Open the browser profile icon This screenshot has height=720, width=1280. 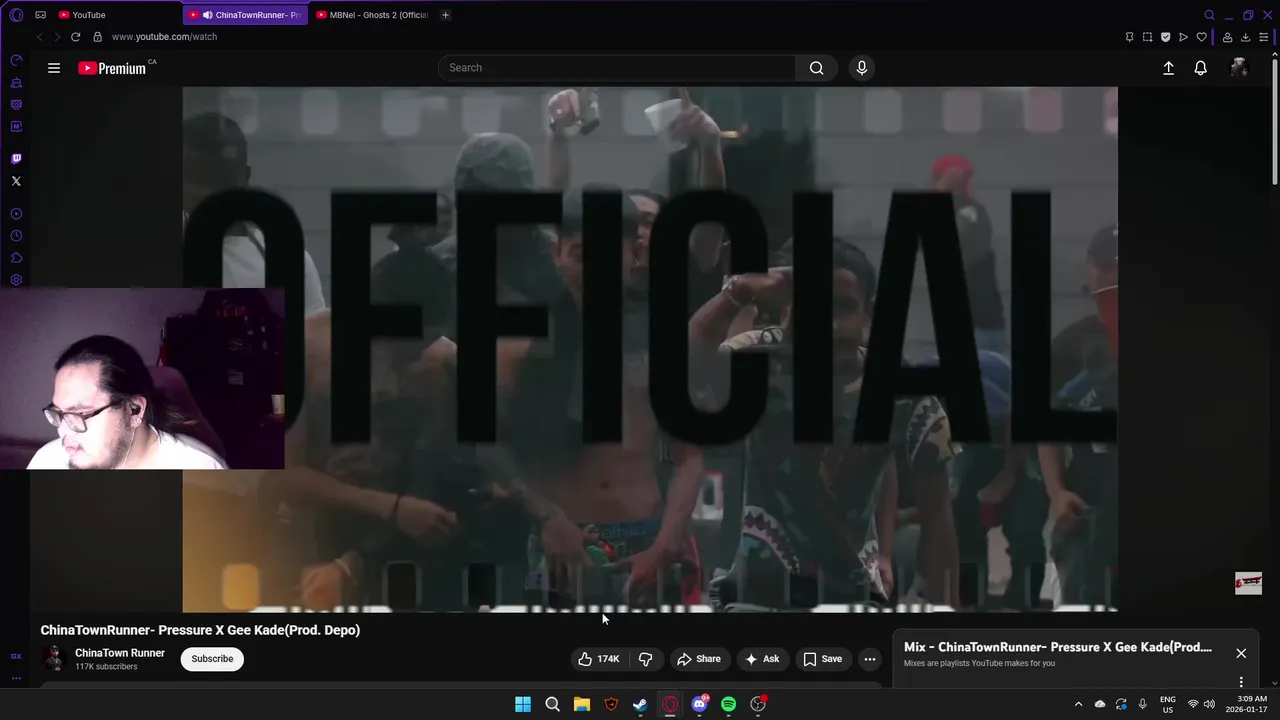point(1227,37)
